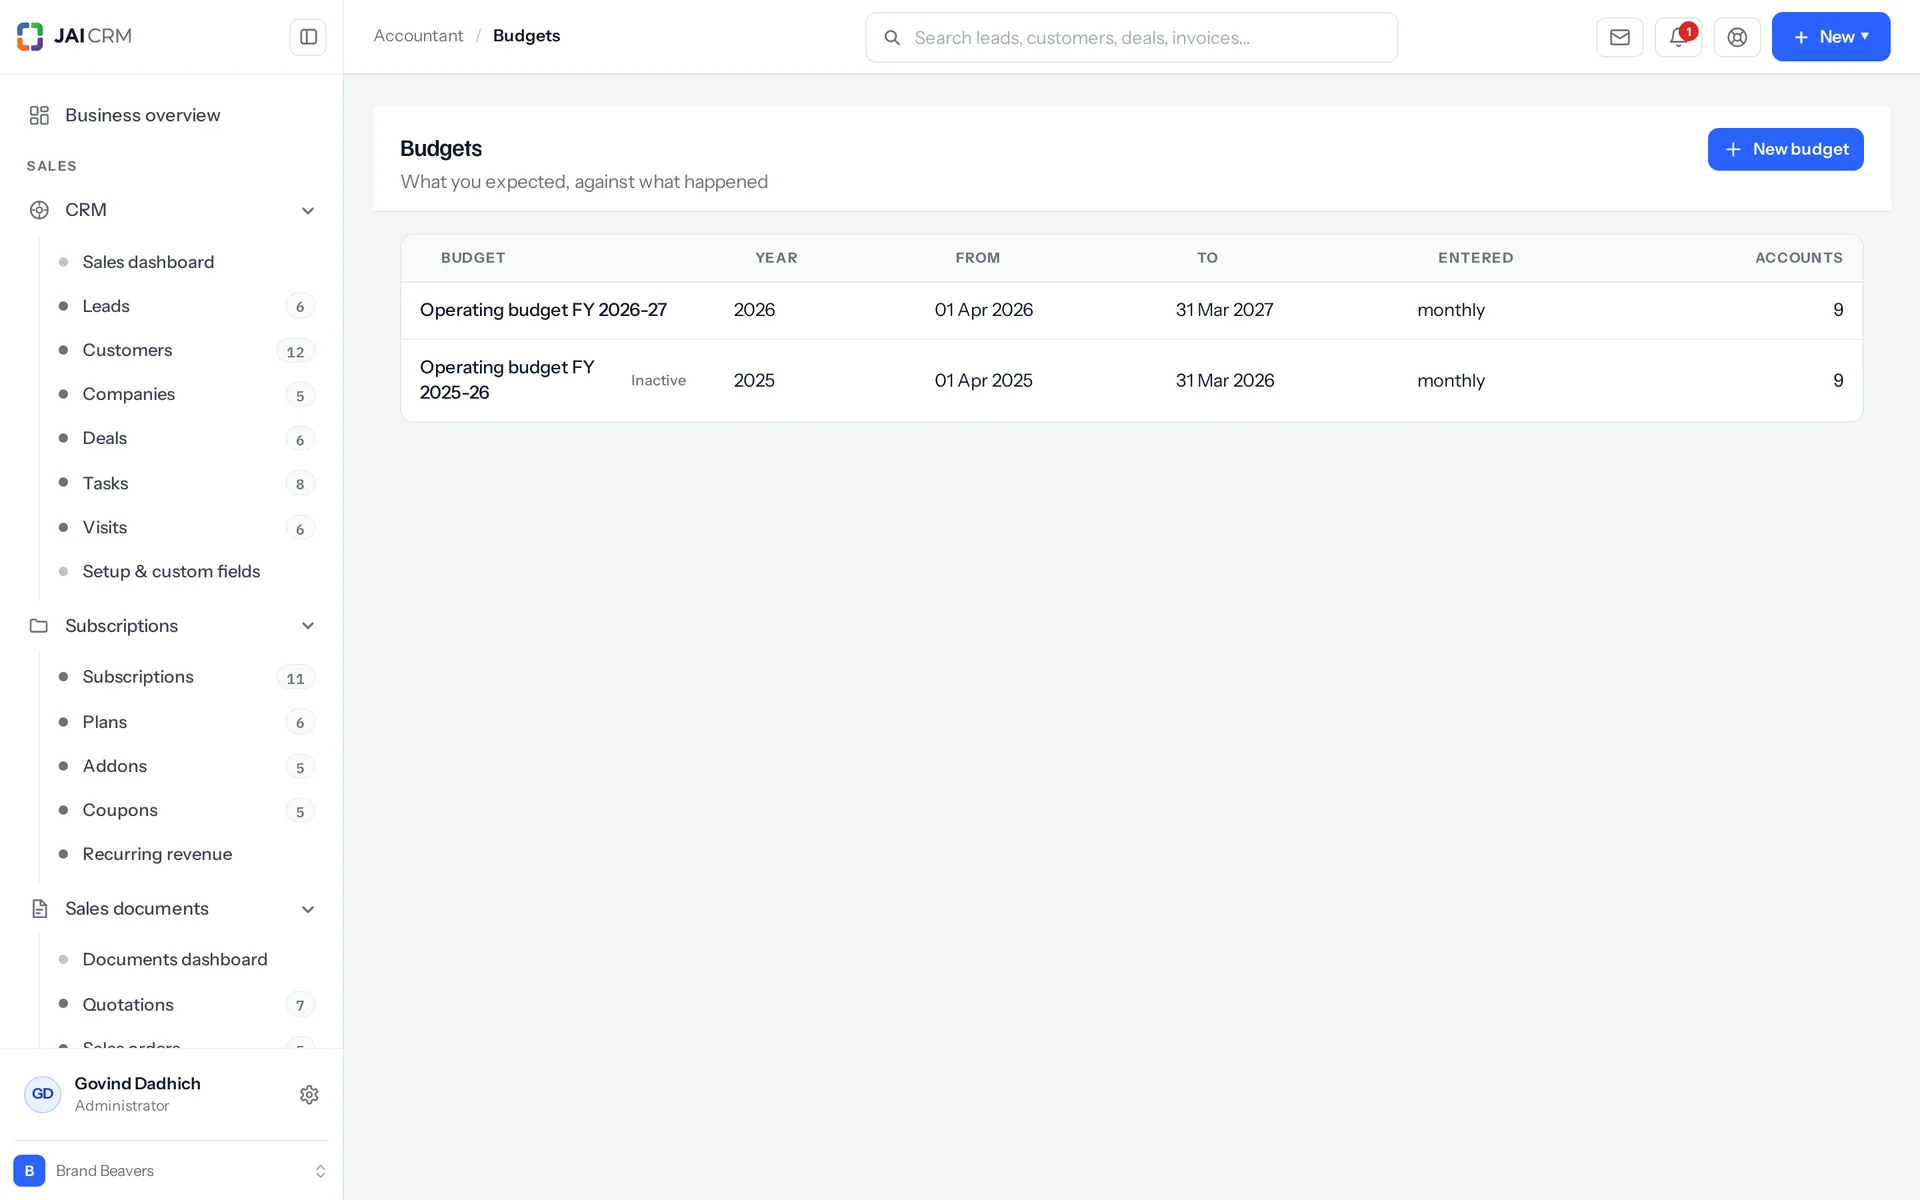
Task: Click the ACCOUNTS column header
Action: [1798, 258]
